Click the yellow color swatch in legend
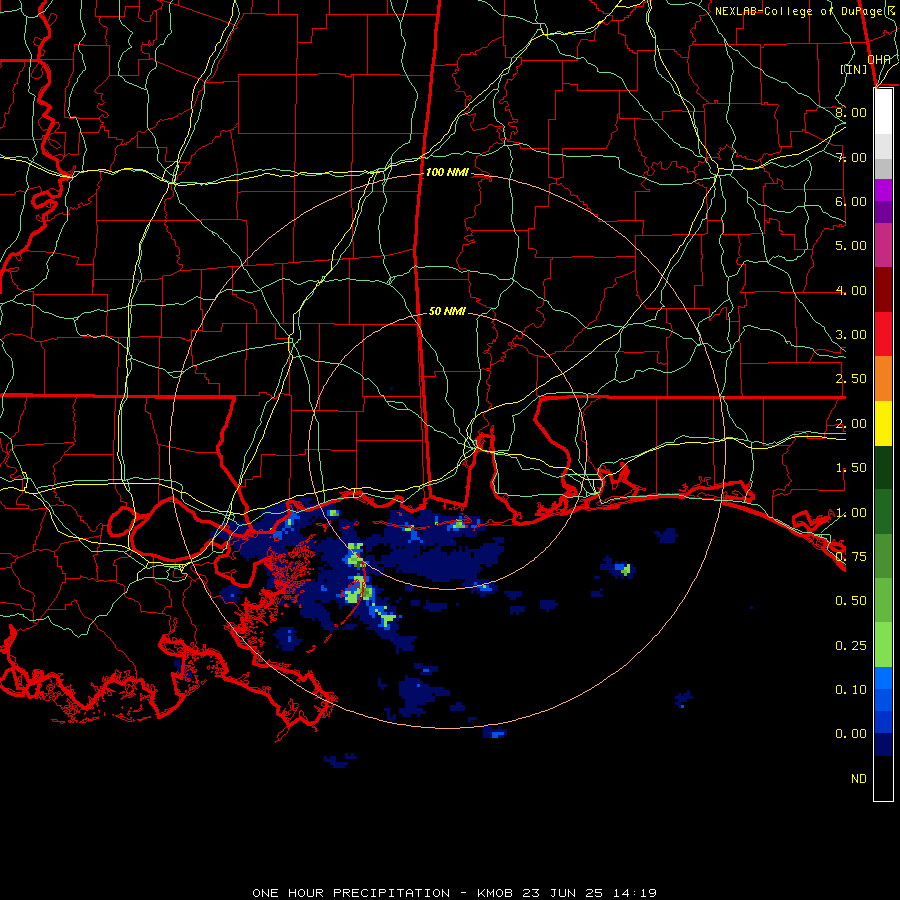The width and height of the screenshot is (900, 900). [883, 423]
